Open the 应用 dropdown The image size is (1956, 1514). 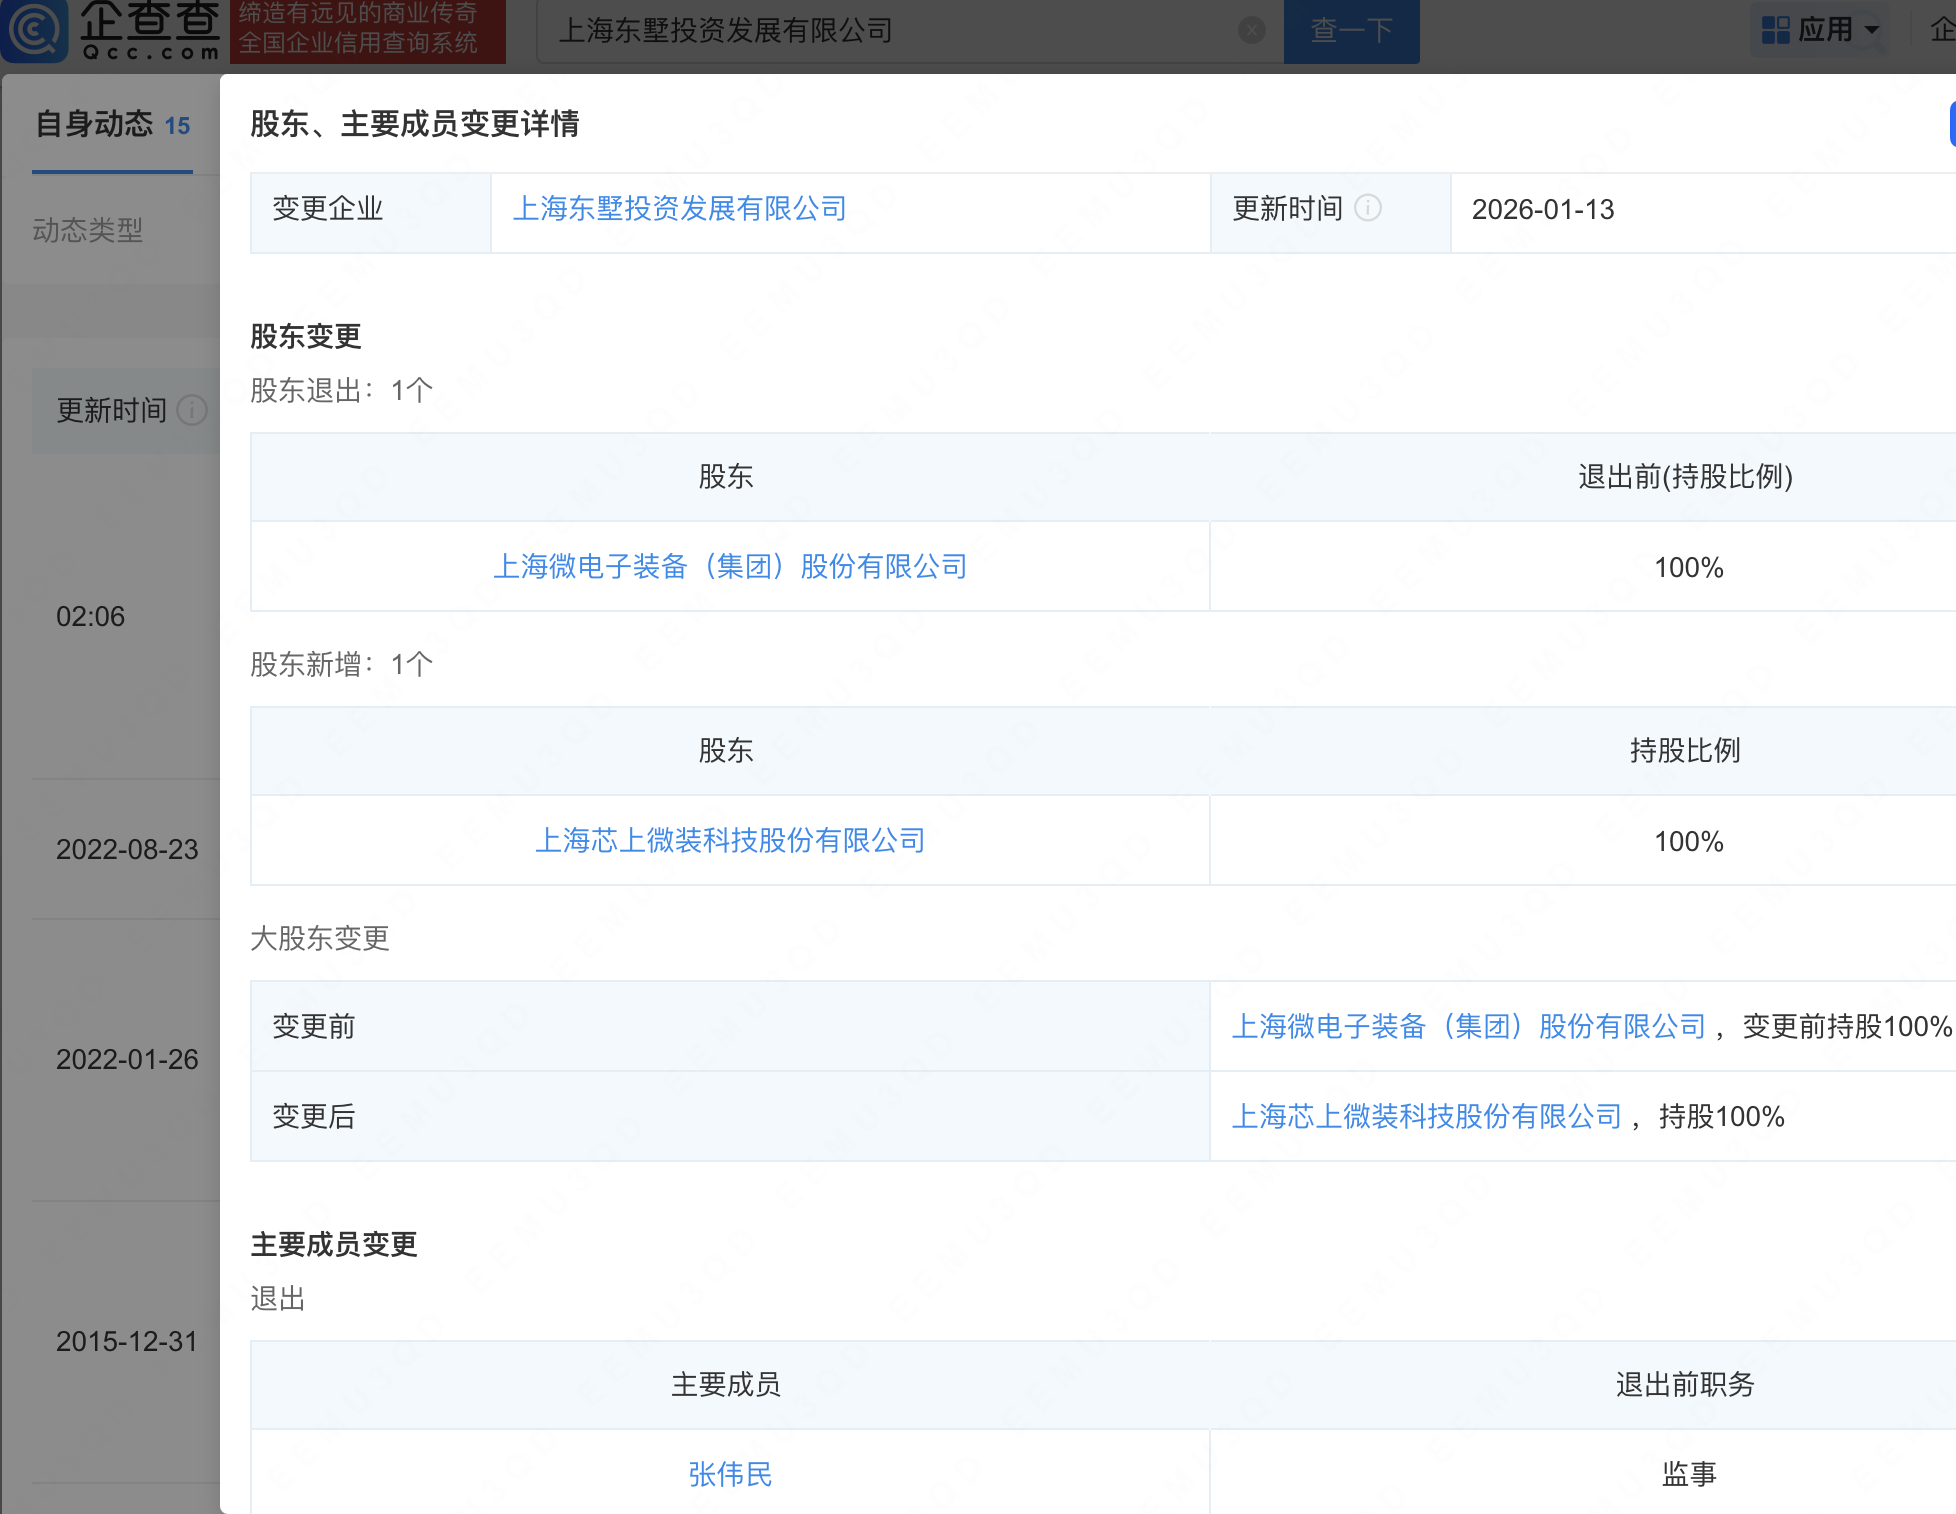(1826, 30)
